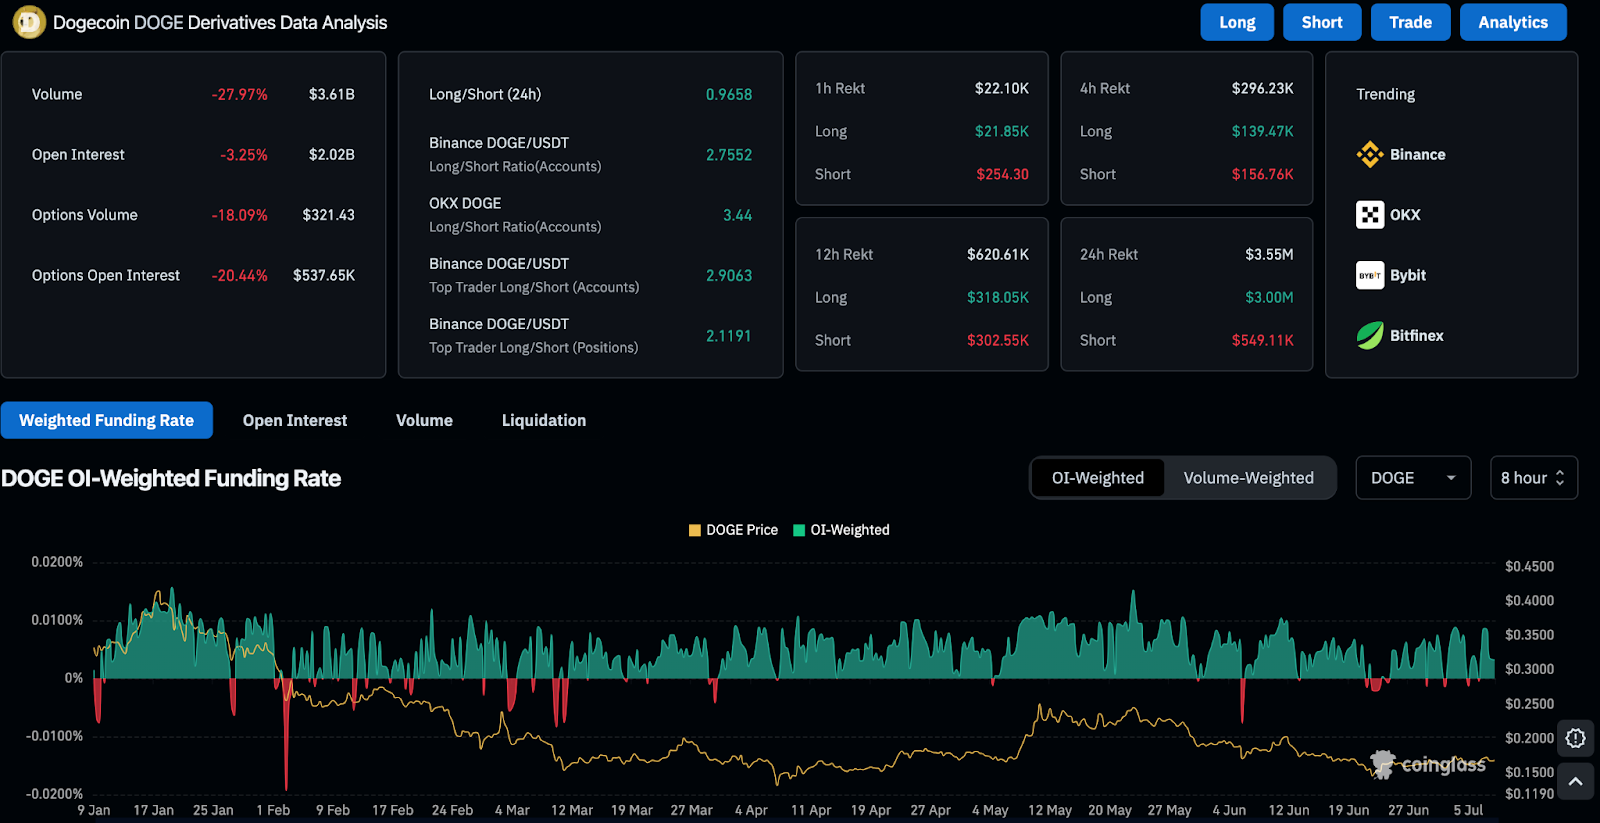This screenshot has width=1600, height=823.
Task: Click the Bybit logo in Trending
Action: point(1370,275)
